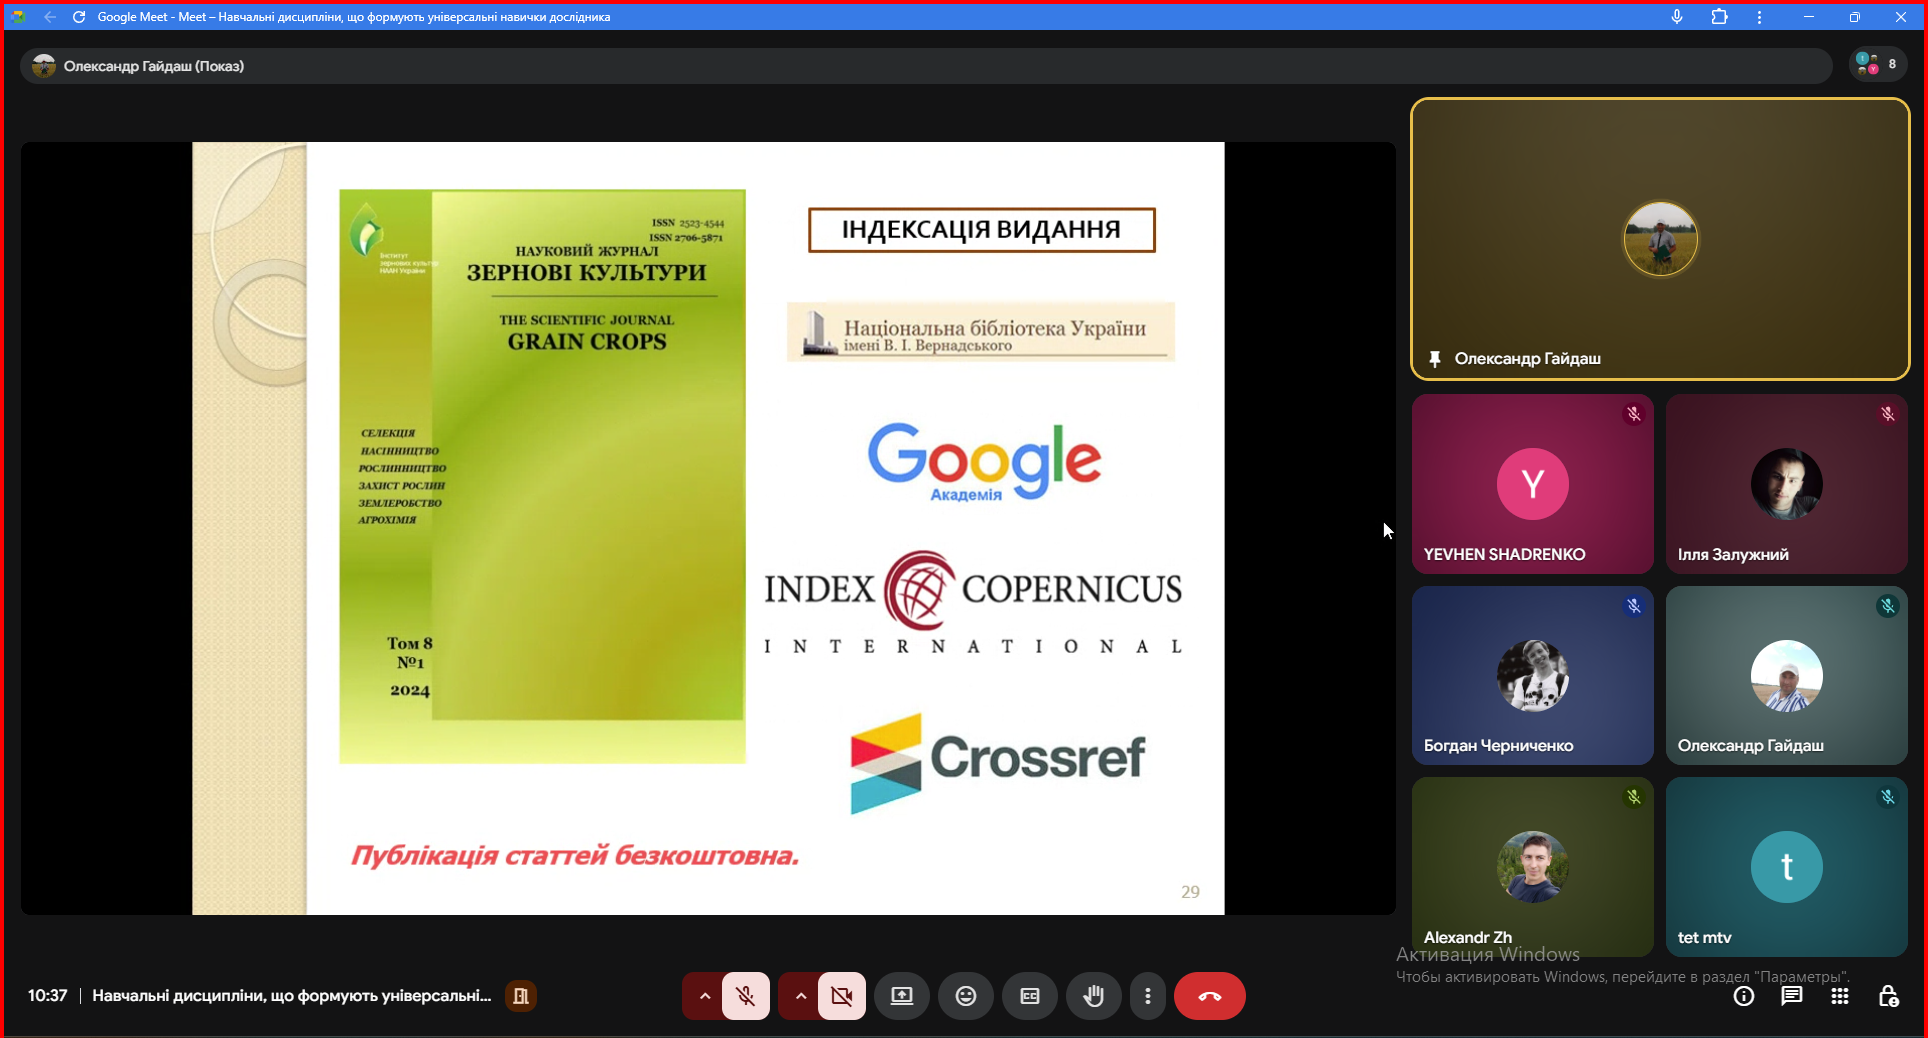Expand the audio settings arrow
Viewport: 1928px width, 1038px height.
point(704,996)
